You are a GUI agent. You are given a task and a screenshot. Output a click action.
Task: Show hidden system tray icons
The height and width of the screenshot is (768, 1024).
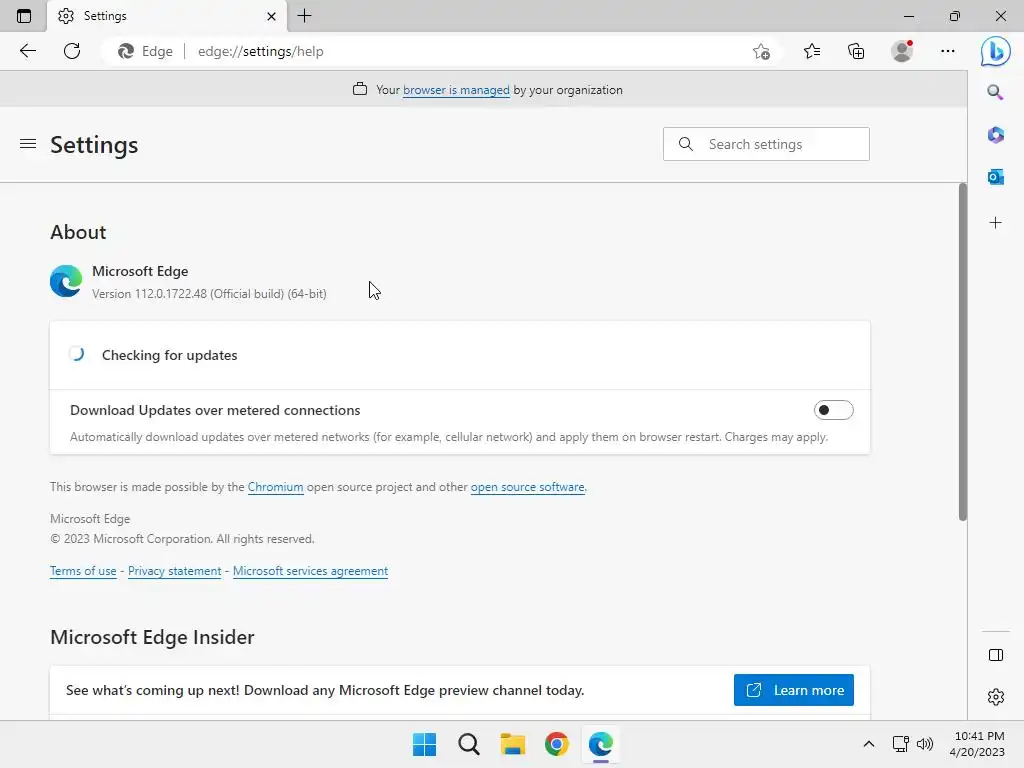pos(869,744)
